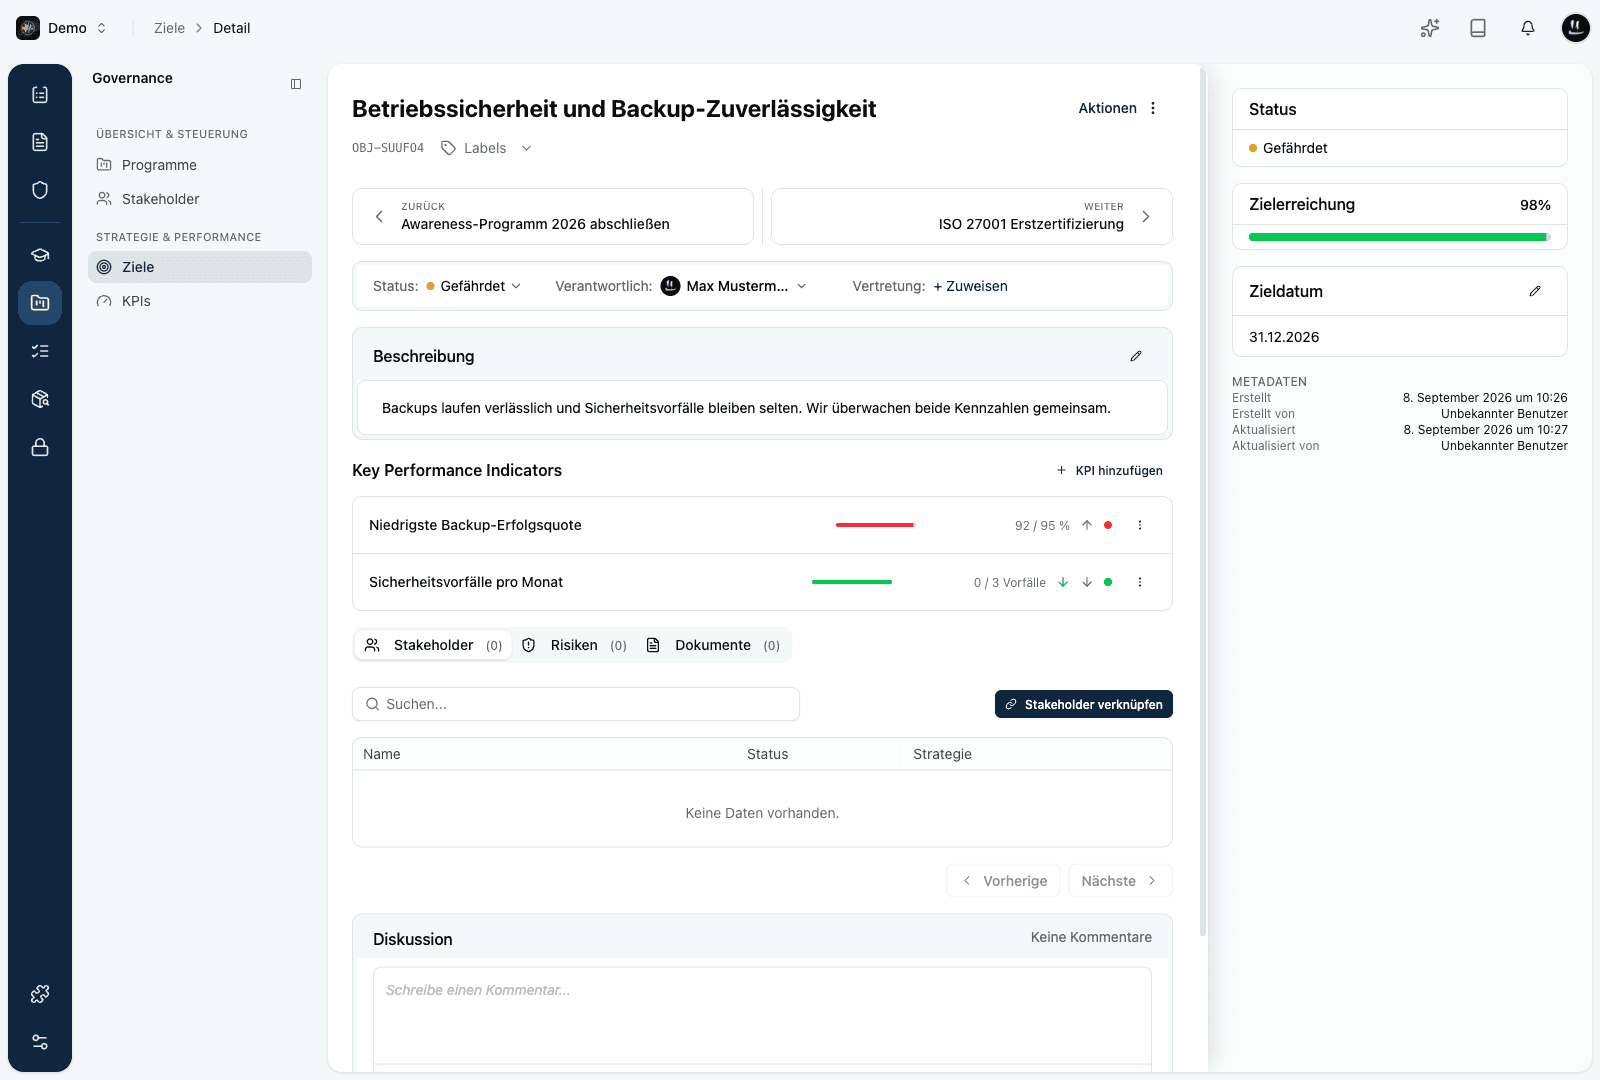
Task: Go to next goal ISO 27001 Erstzertifizierung
Action: (972, 216)
